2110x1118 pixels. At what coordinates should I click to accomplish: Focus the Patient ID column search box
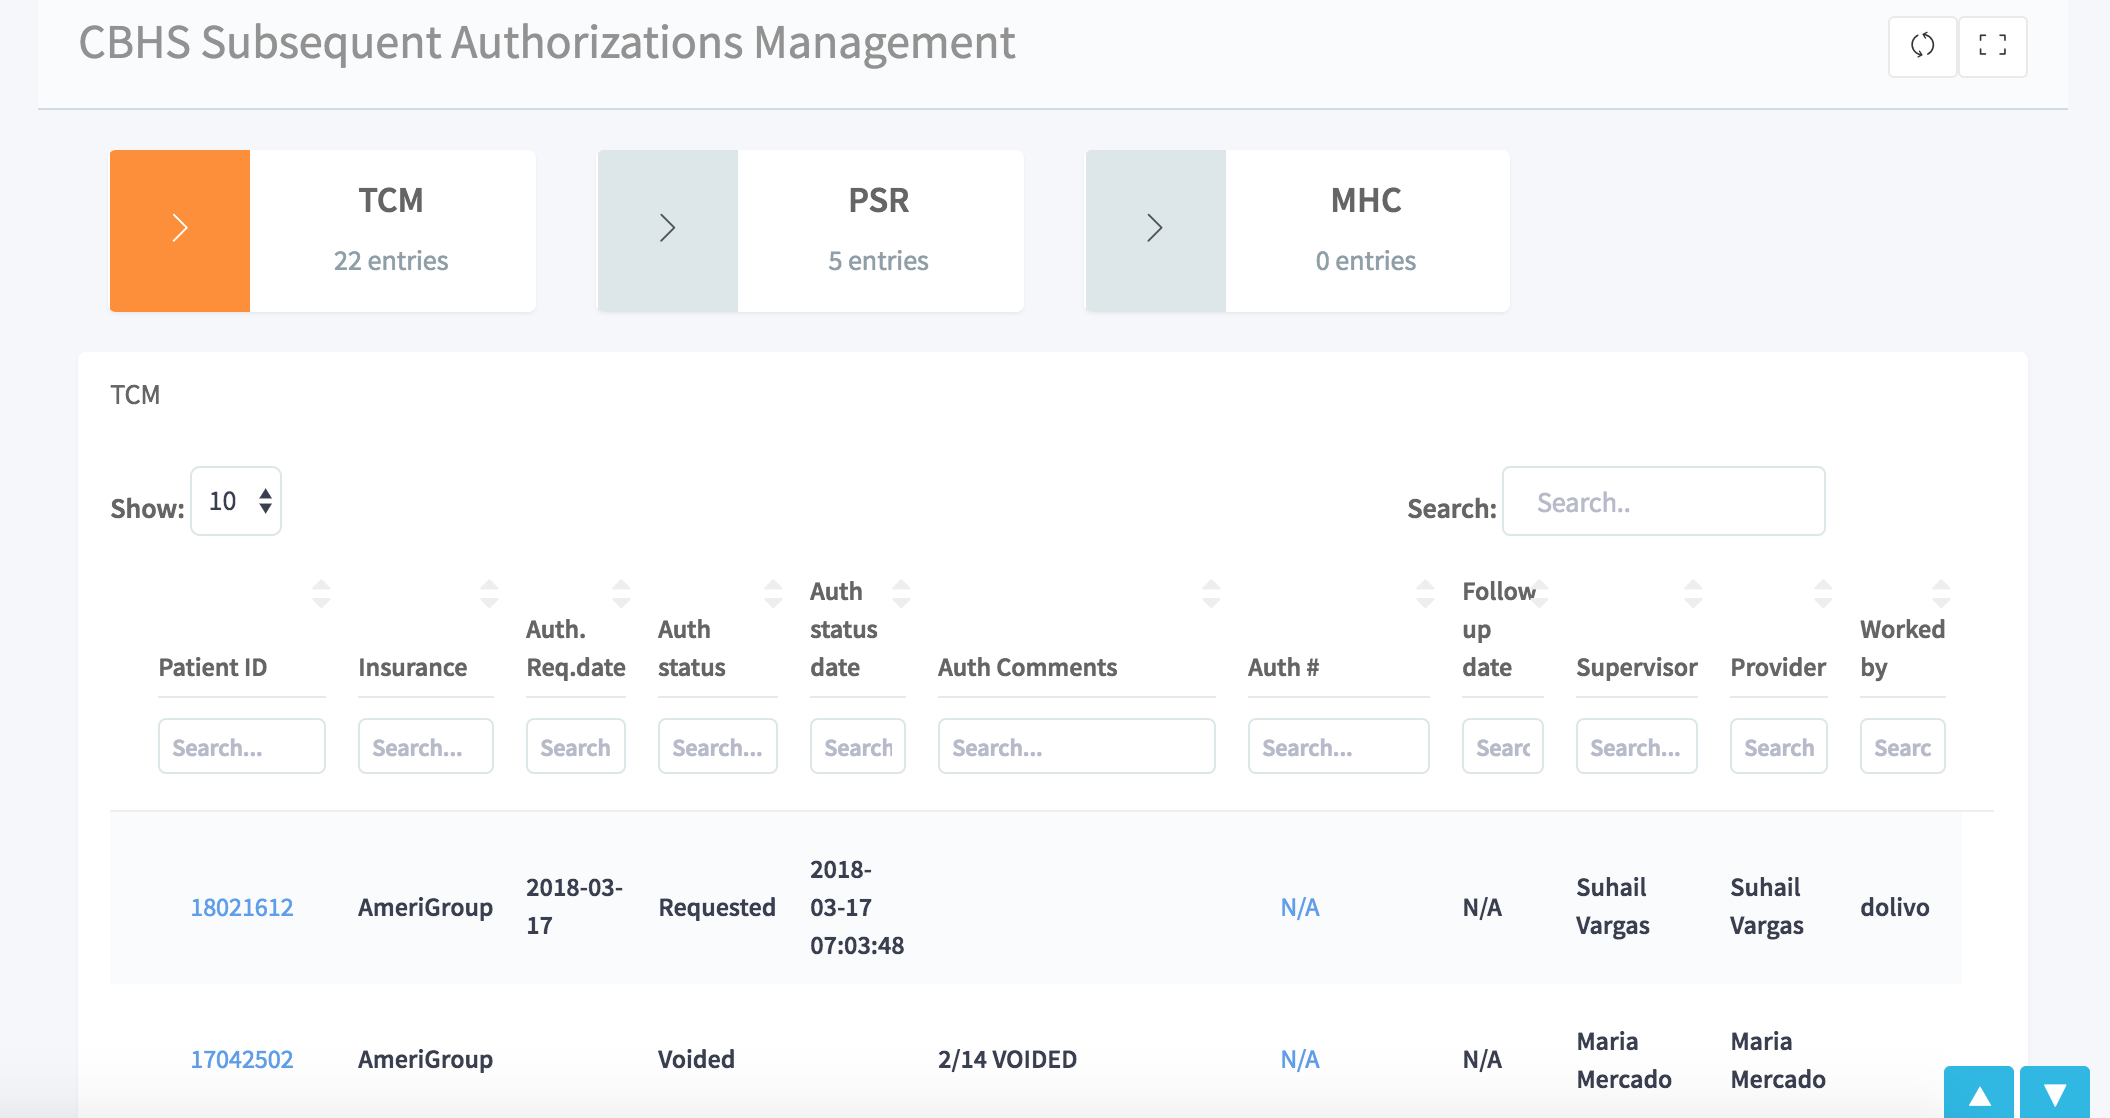[242, 746]
